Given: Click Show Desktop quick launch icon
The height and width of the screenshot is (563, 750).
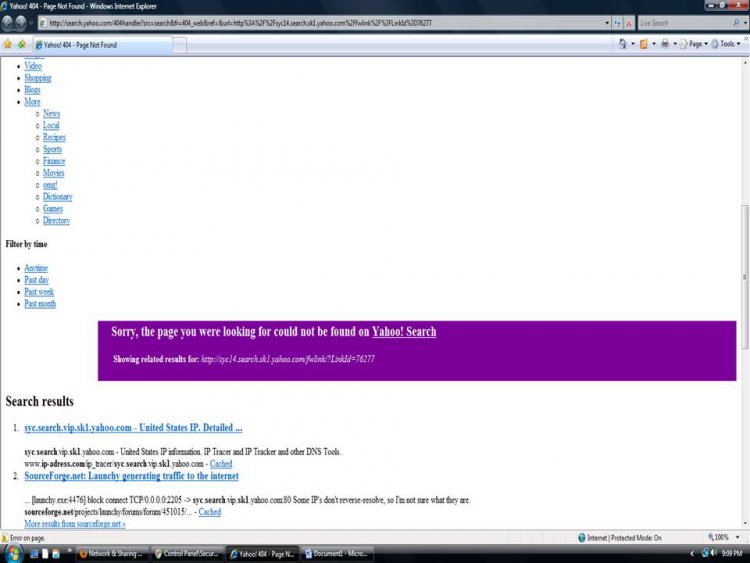Looking at the screenshot, I should pyautogui.click(x=33, y=554).
